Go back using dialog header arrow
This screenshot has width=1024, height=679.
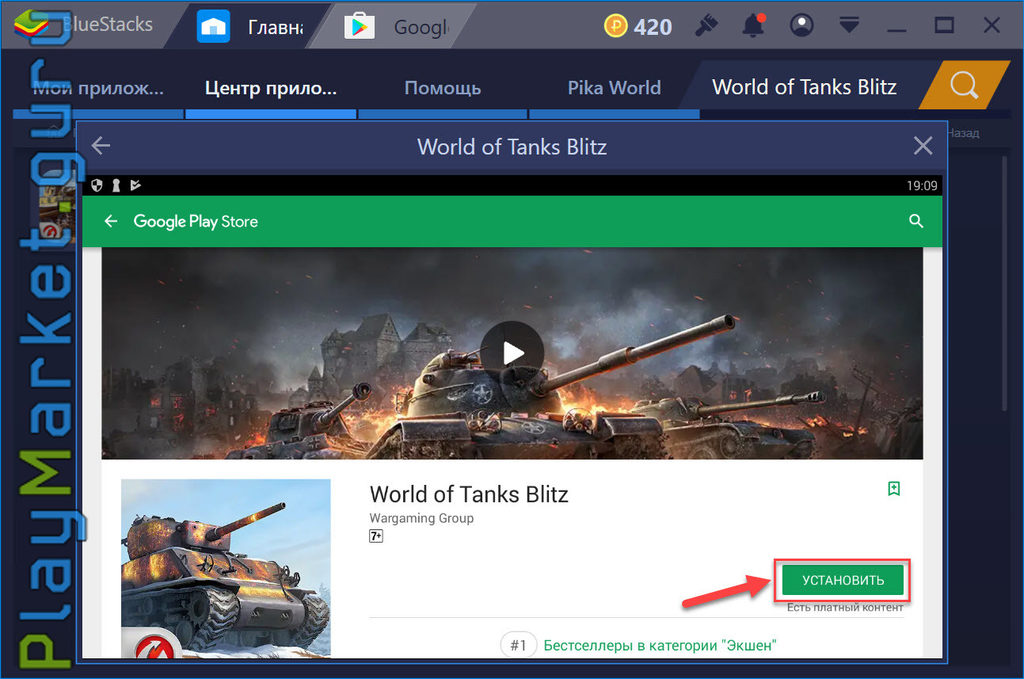point(101,146)
